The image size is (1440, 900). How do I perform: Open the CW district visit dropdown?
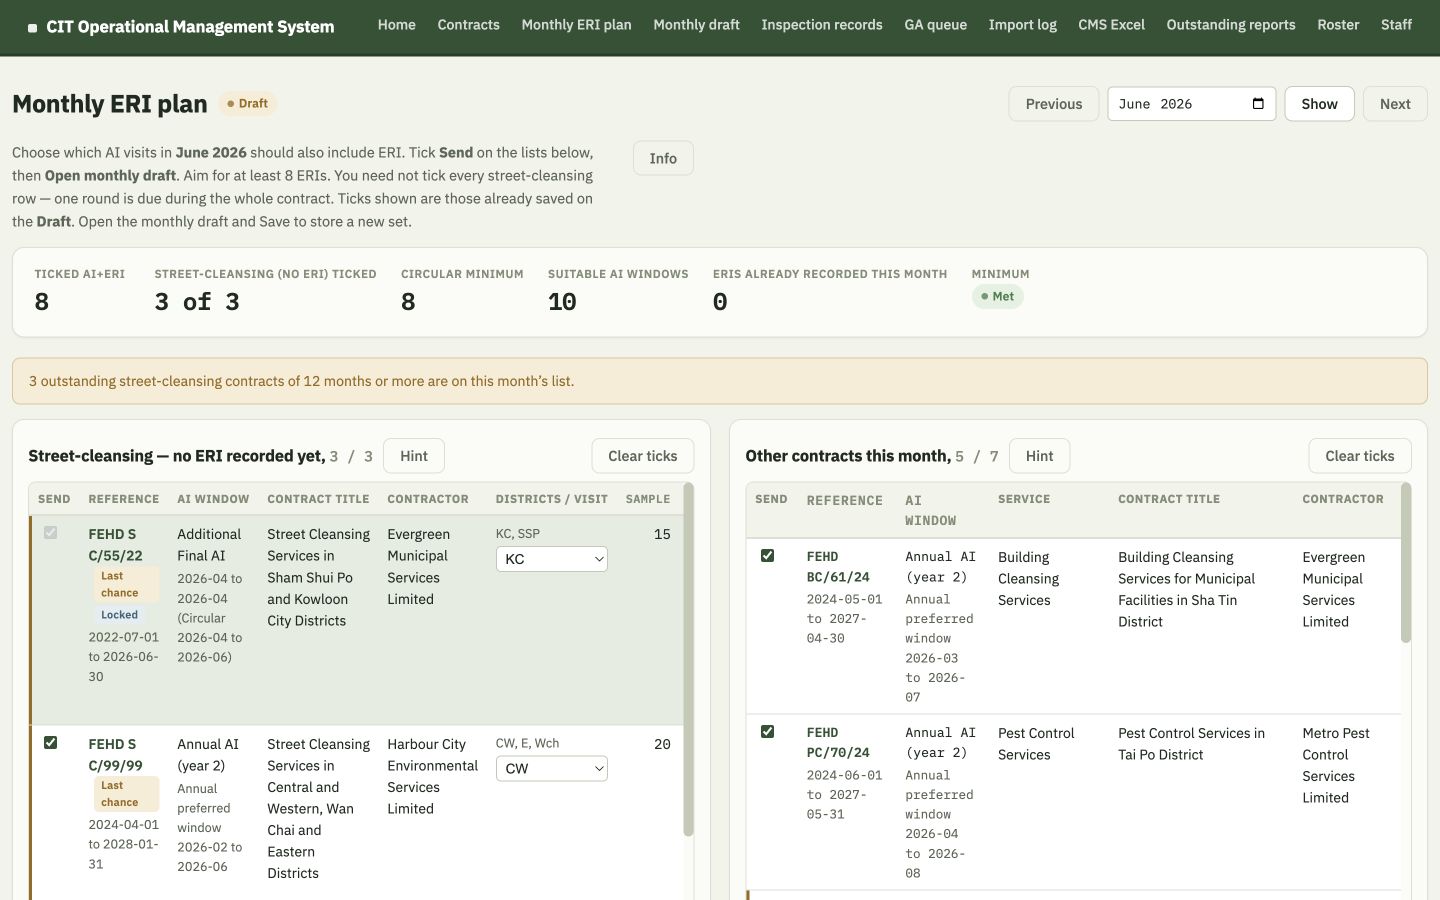(552, 768)
